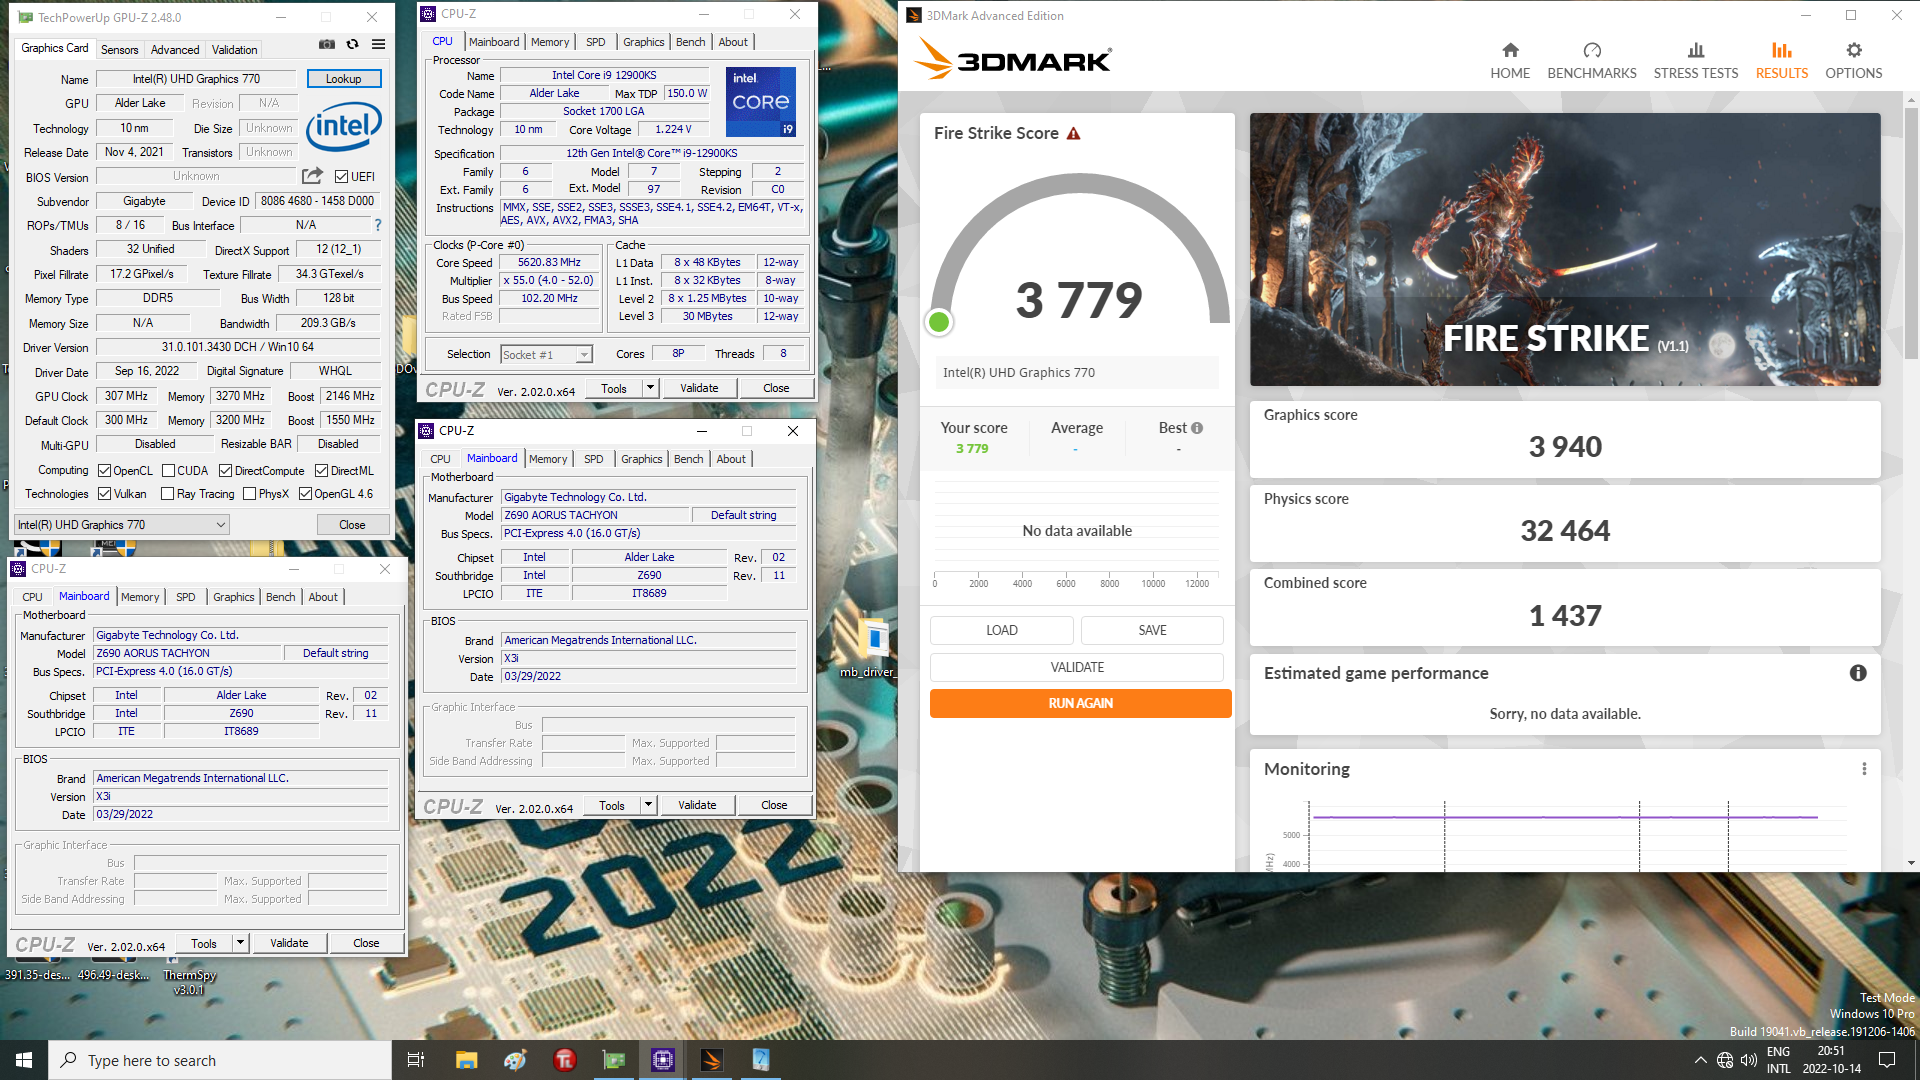
Task: Switch to Sensors tab in GPU-Z
Action: coord(119,50)
